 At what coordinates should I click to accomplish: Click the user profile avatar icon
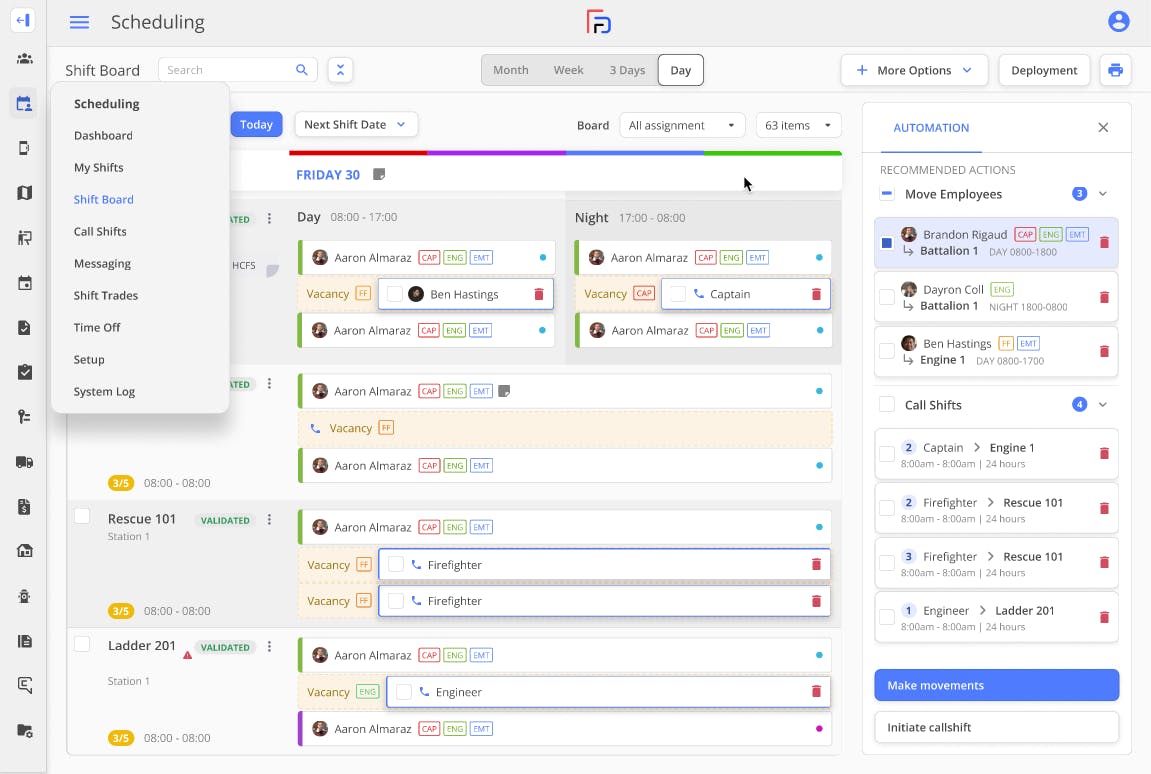point(1119,20)
